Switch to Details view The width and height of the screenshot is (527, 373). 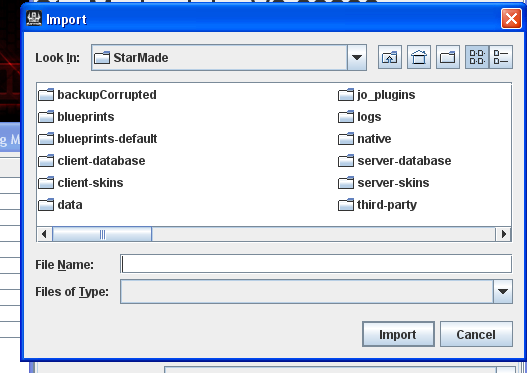[x=501, y=57]
